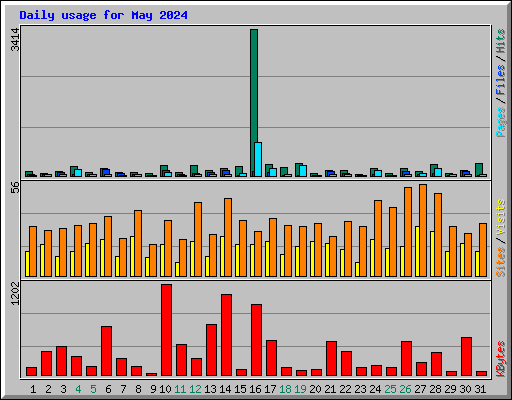Click the Visits axis value 56
This screenshot has width=512, height=400.
(15, 188)
